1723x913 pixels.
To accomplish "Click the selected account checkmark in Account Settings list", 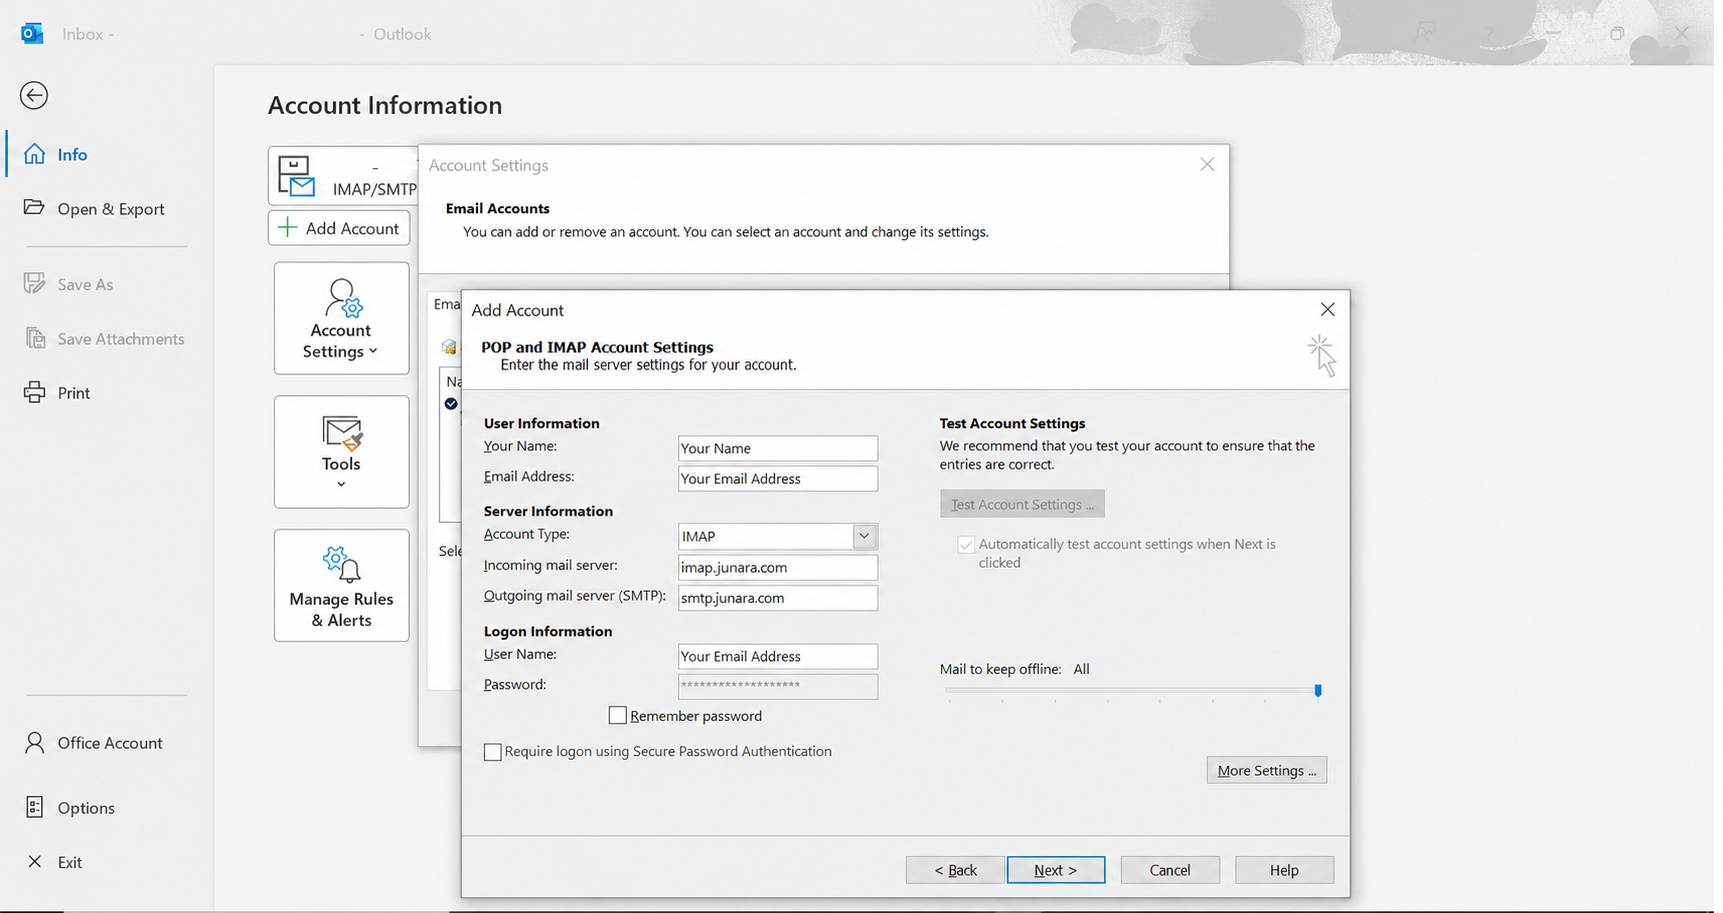I will (451, 404).
